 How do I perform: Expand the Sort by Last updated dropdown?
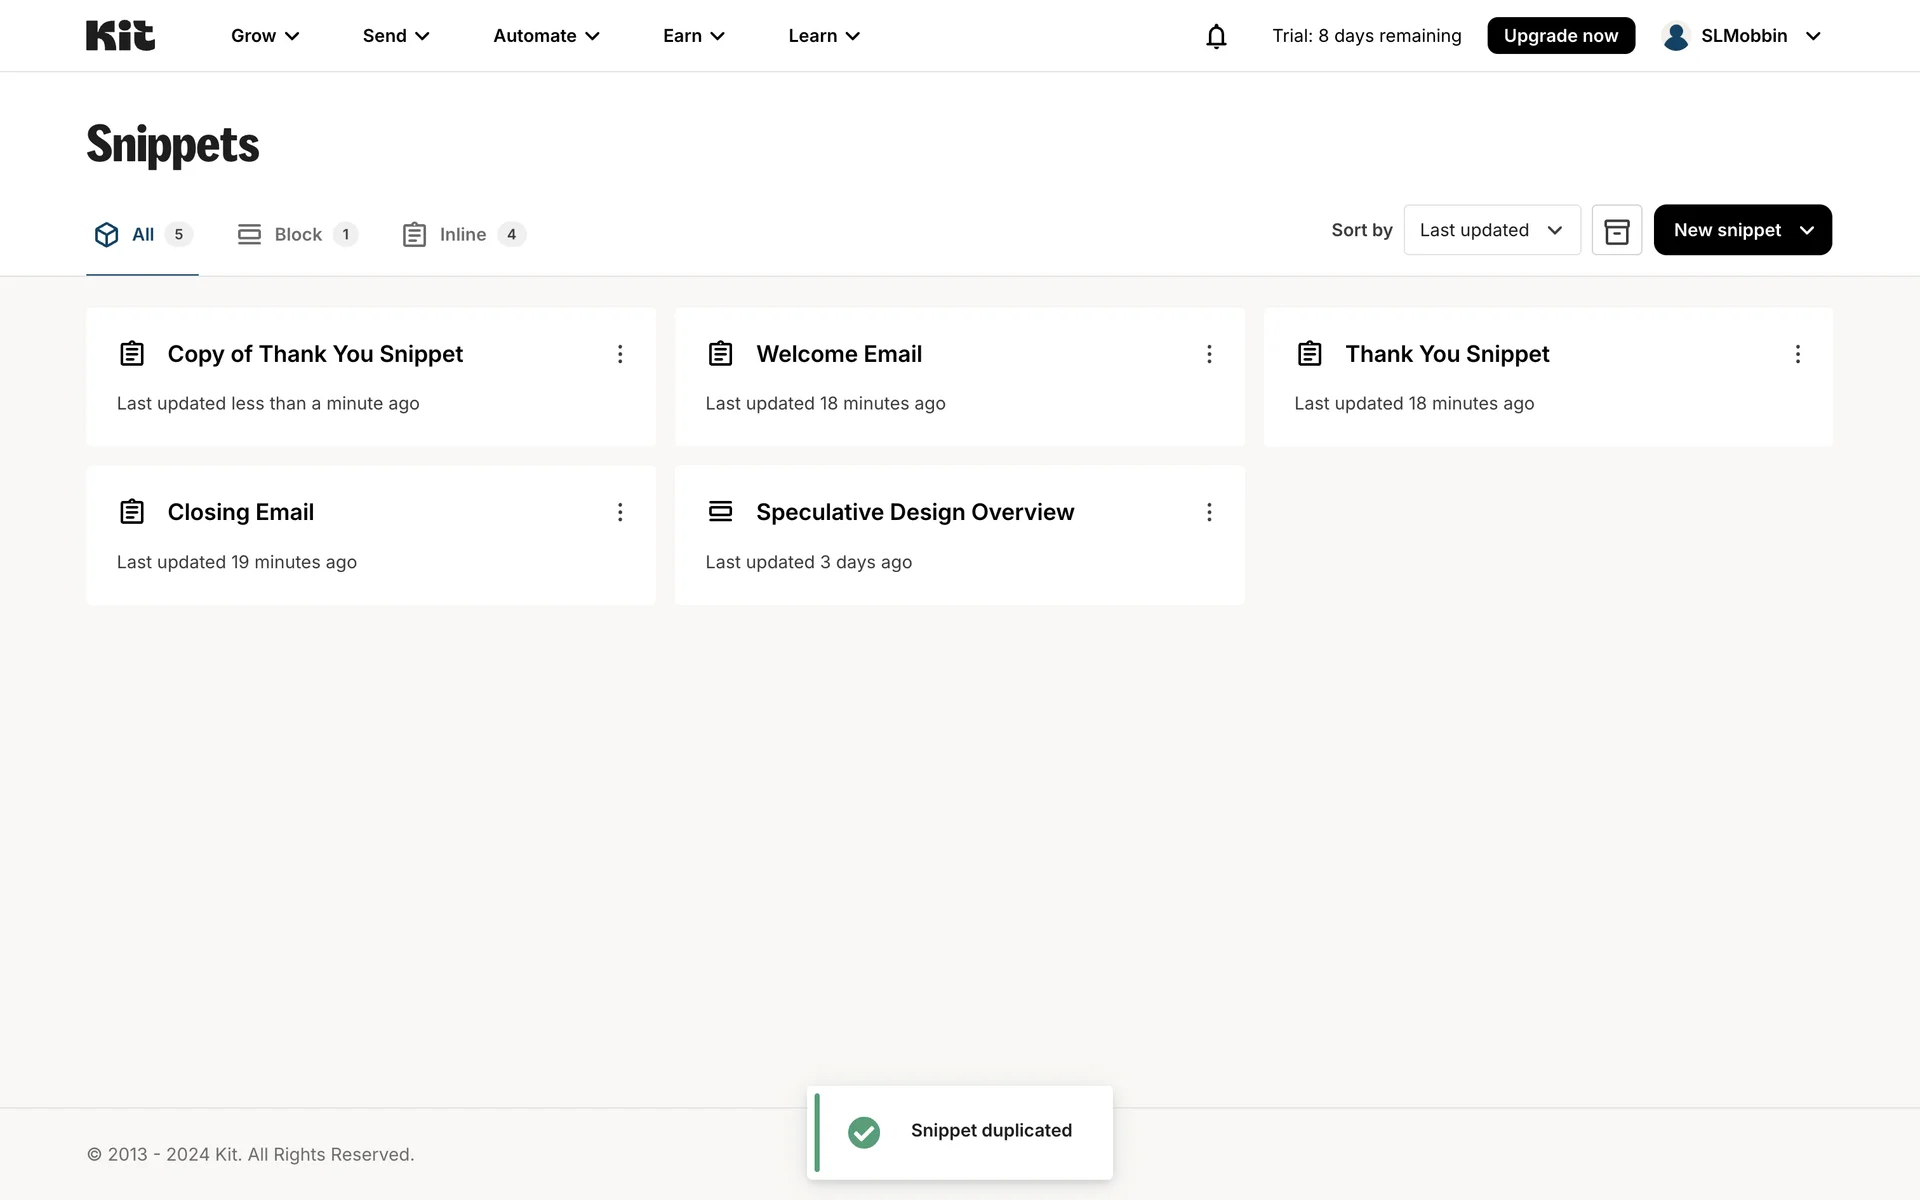(x=1491, y=230)
